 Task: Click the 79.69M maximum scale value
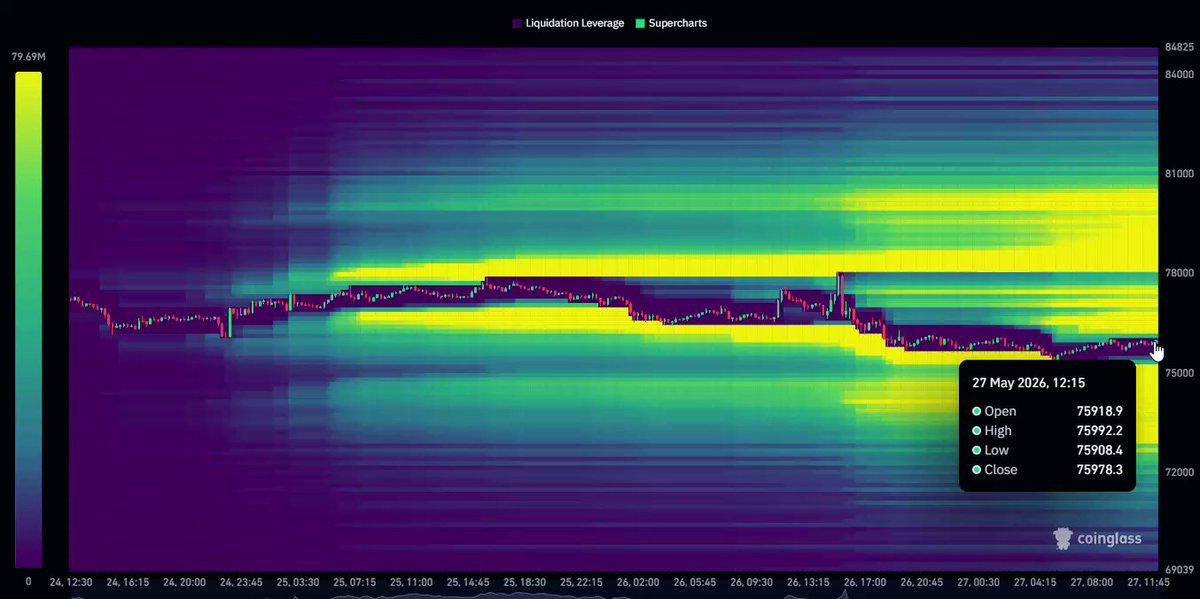click(x=28, y=56)
